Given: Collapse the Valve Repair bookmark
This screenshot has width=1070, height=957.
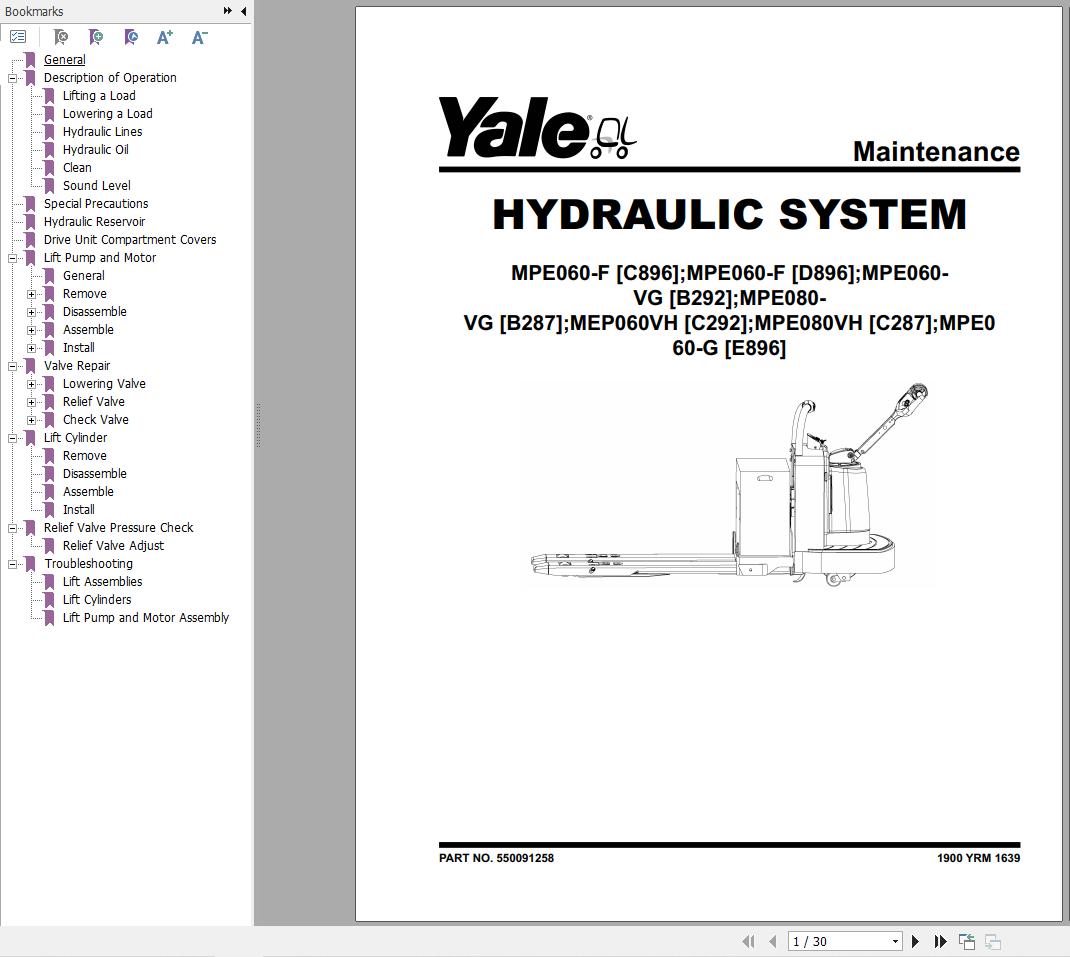Looking at the screenshot, I should click(12, 367).
